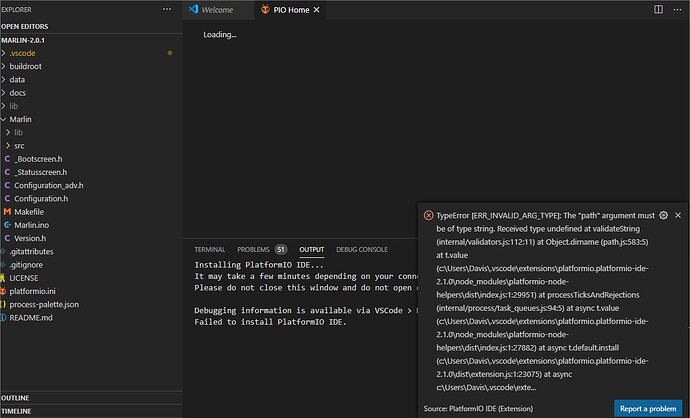Click the platformio.ini file icon
This screenshot has width=690, height=418.
tap(3, 291)
